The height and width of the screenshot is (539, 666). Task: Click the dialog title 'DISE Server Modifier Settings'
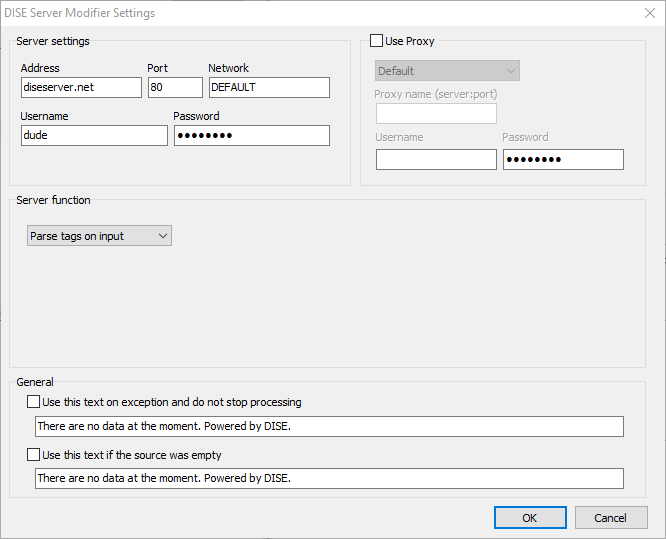80,13
